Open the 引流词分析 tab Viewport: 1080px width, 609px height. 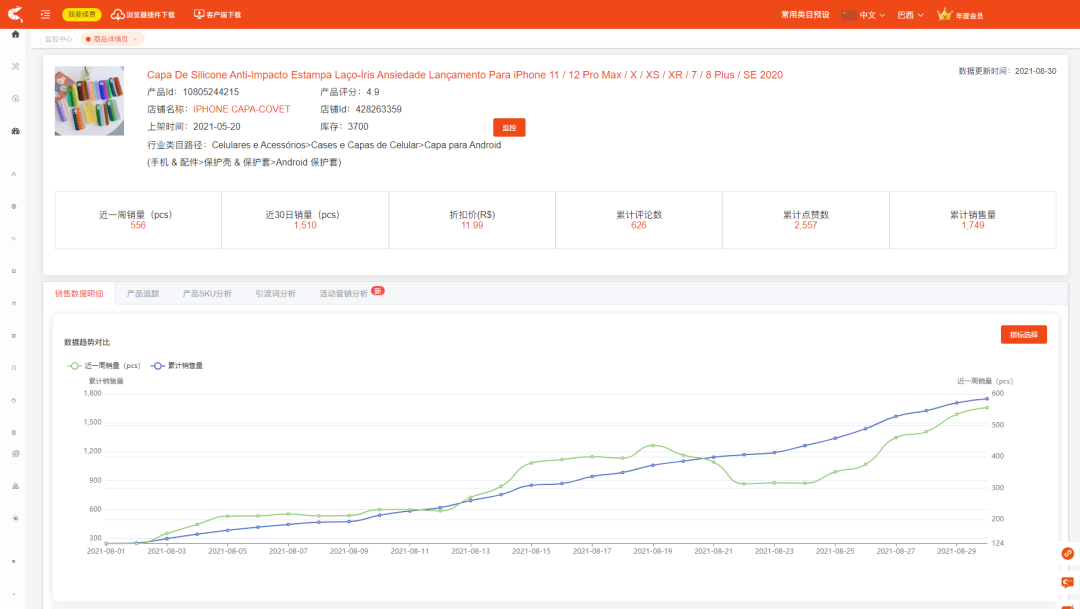click(x=275, y=293)
